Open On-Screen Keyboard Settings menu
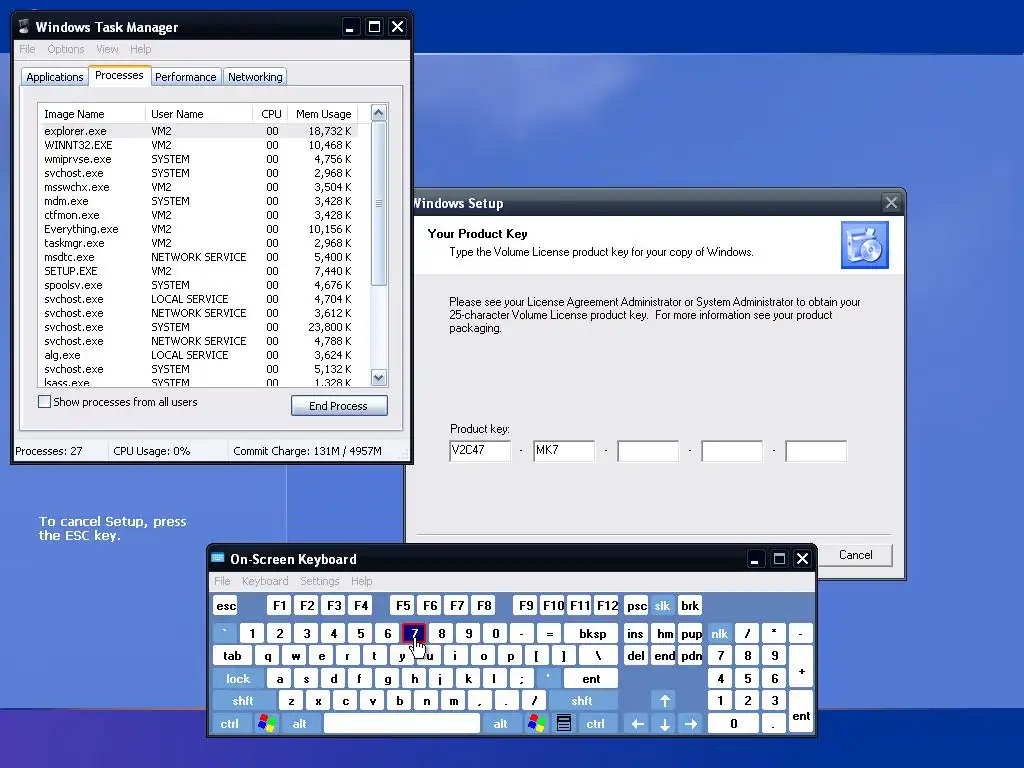The image size is (1024, 768). (319, 581)
